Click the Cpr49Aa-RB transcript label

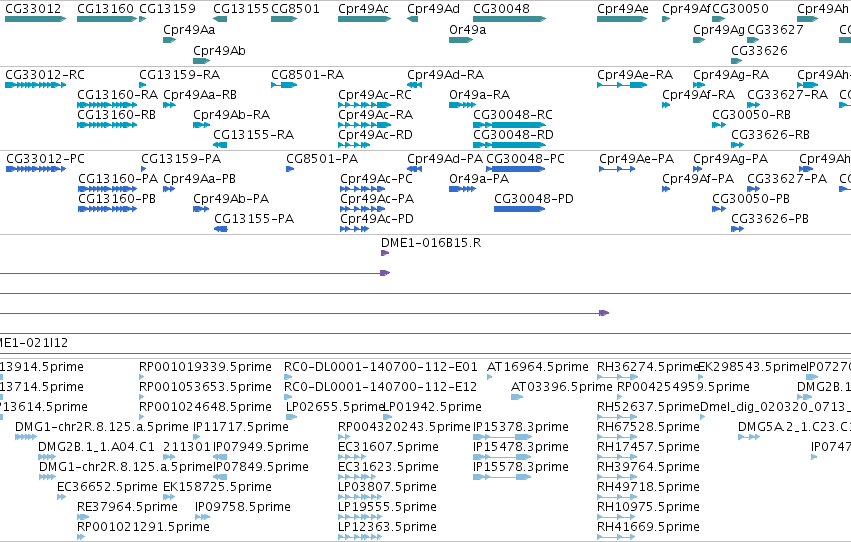[x=200, y=95]
